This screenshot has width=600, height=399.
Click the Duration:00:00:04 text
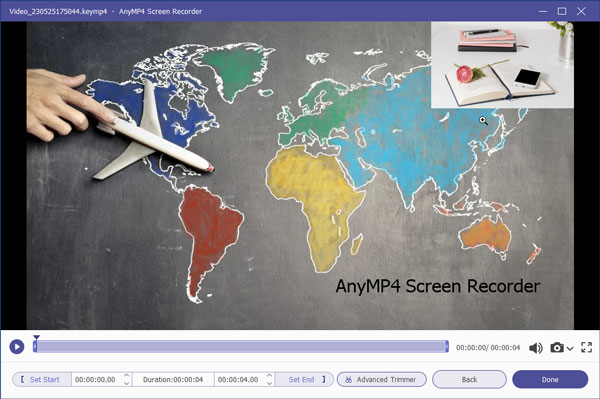tap(173, 379)
